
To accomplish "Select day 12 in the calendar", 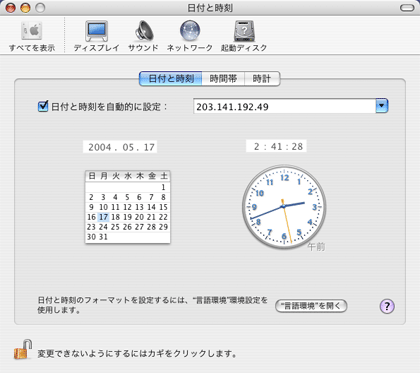I will pyautogui.click(x=127, y=207).
